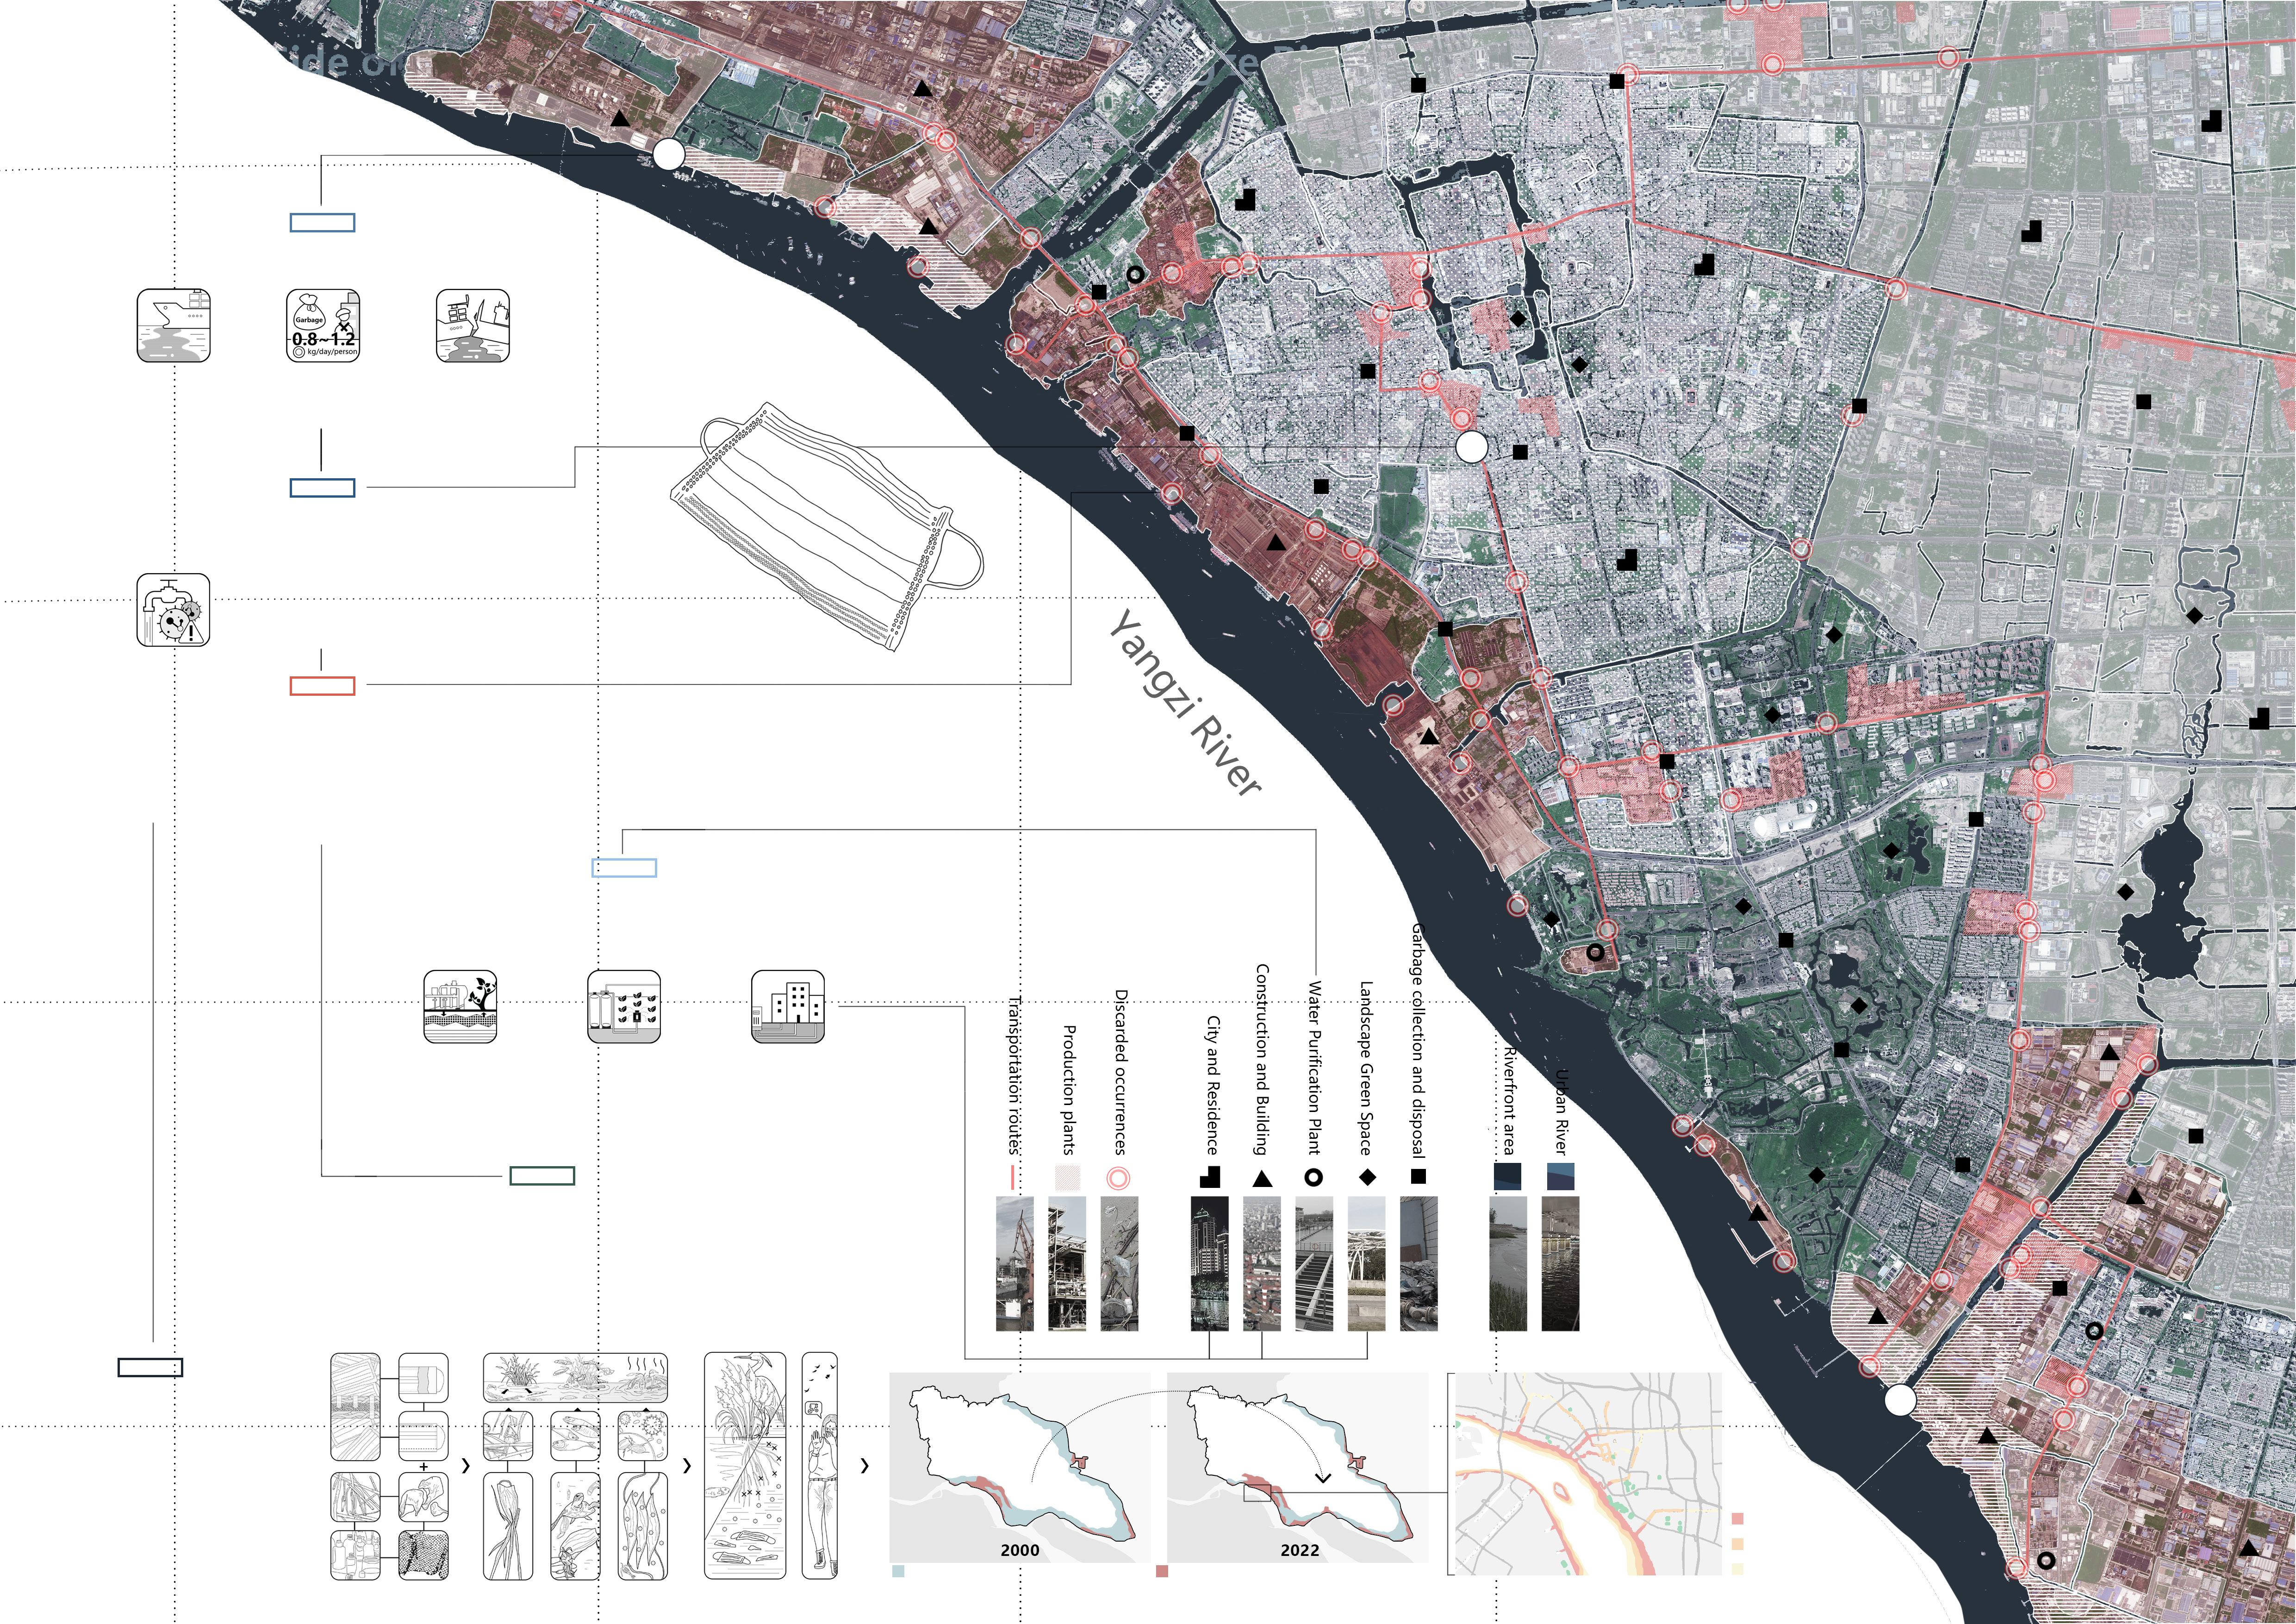Screen dimensions: 2296x1624
Task: Select the red-outlined empty box
Action: point(322,686)
